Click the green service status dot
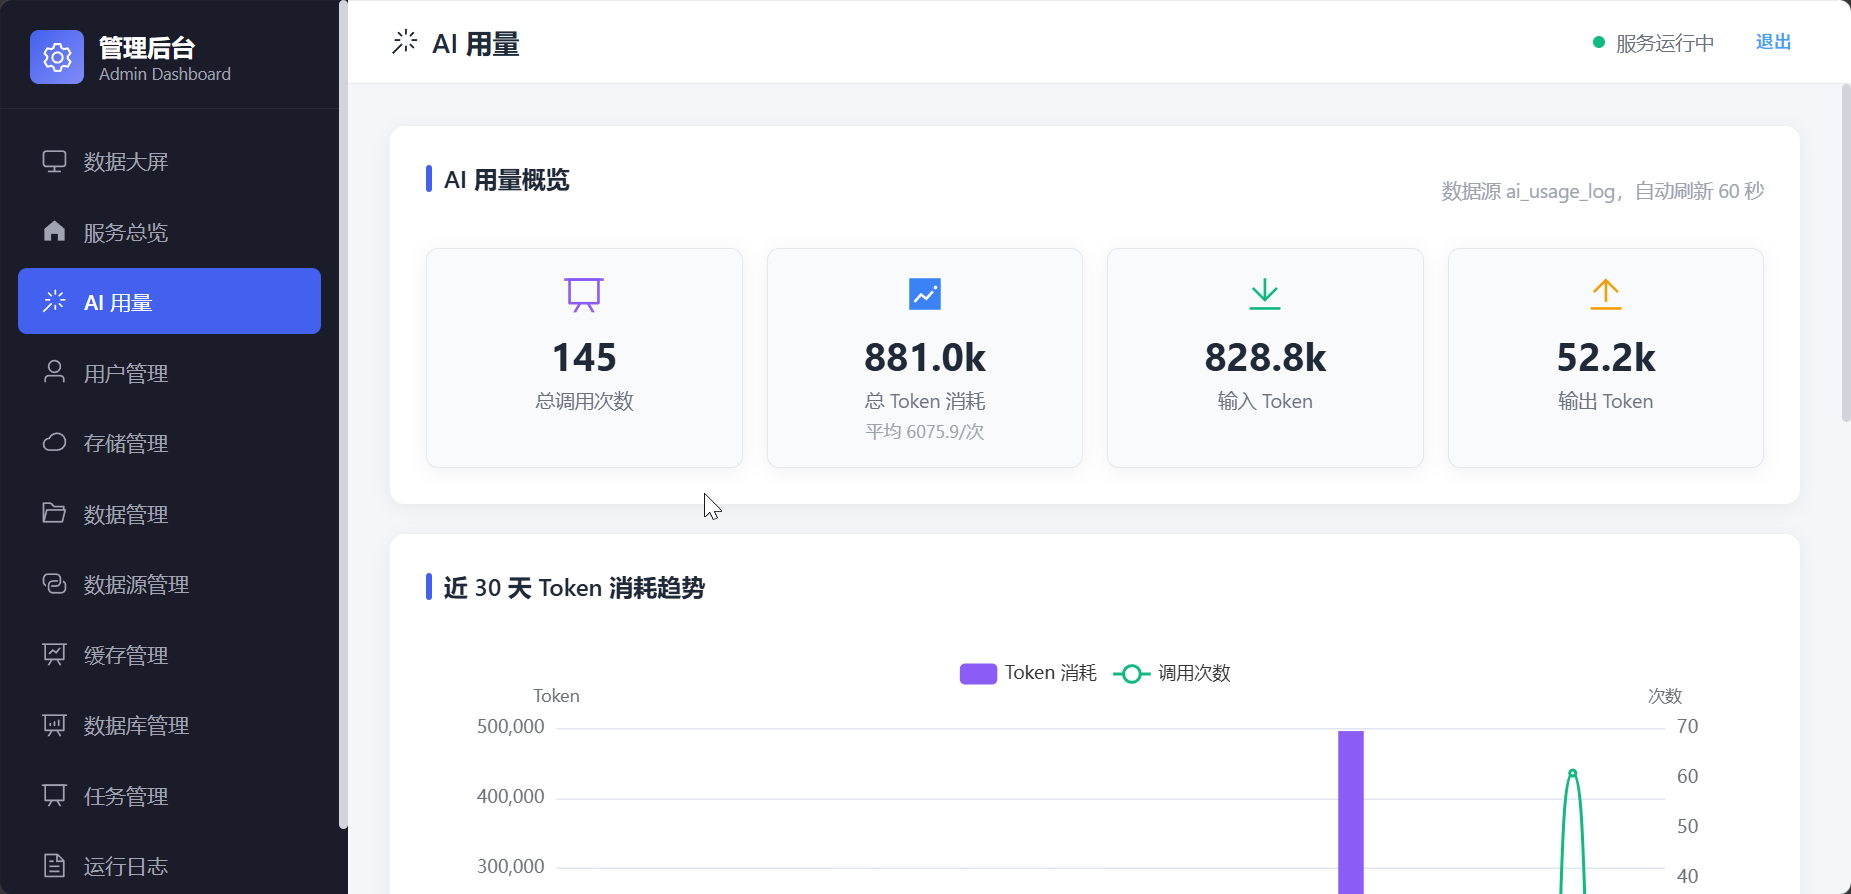The height and width of the screenshot is (894, 1851). tap(1599, 42)
